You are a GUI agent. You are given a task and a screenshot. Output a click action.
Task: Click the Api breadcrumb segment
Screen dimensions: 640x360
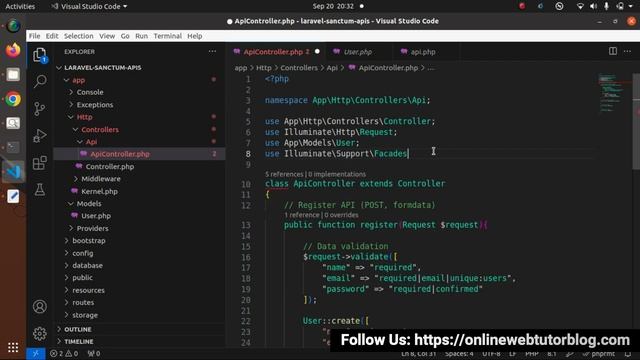332,68
